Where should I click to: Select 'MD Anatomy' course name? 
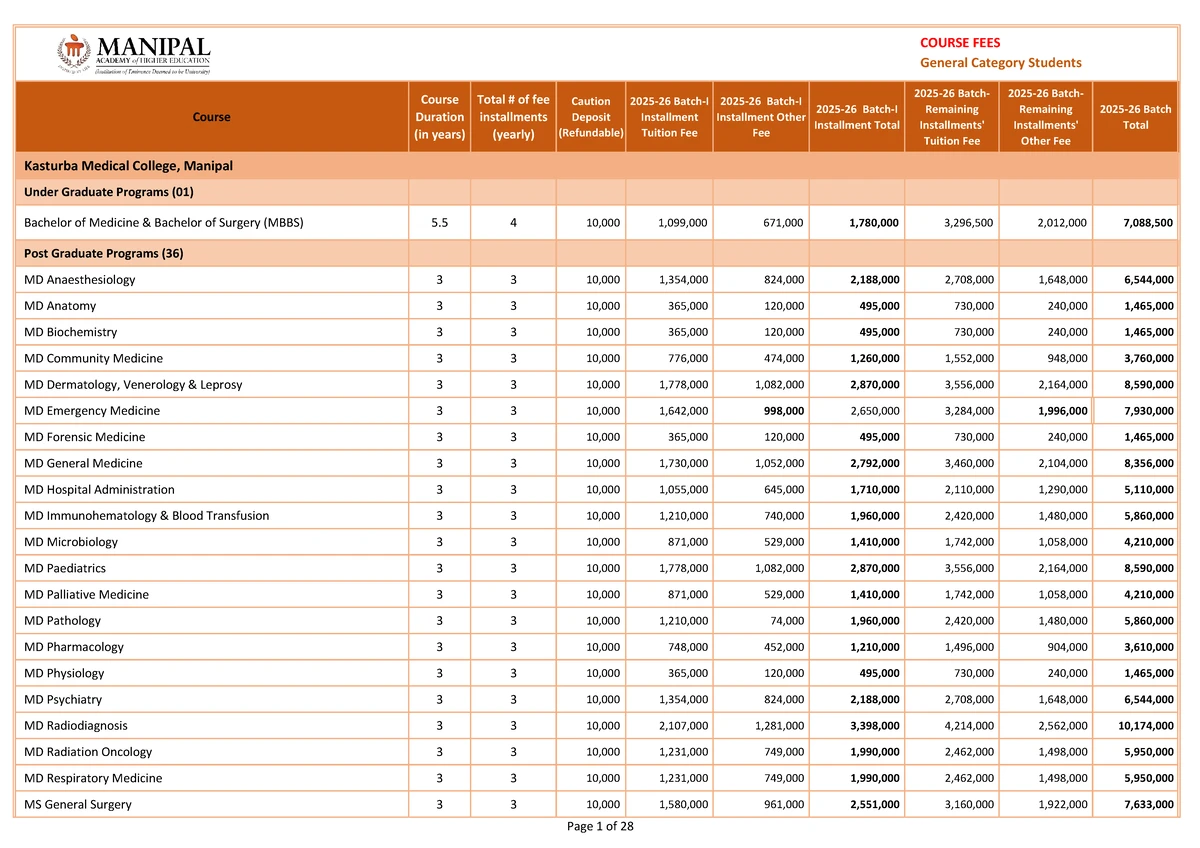click(x=60, y=306)
